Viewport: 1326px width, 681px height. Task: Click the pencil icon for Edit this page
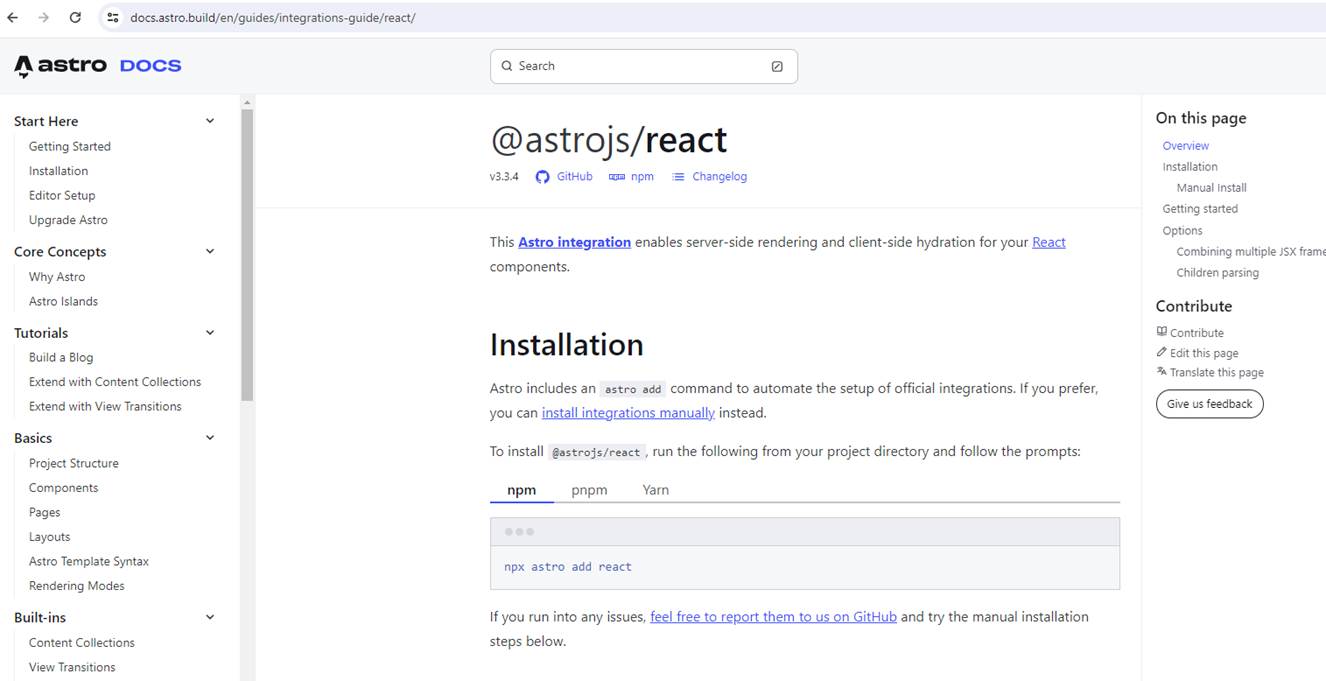pos(1161,352)
